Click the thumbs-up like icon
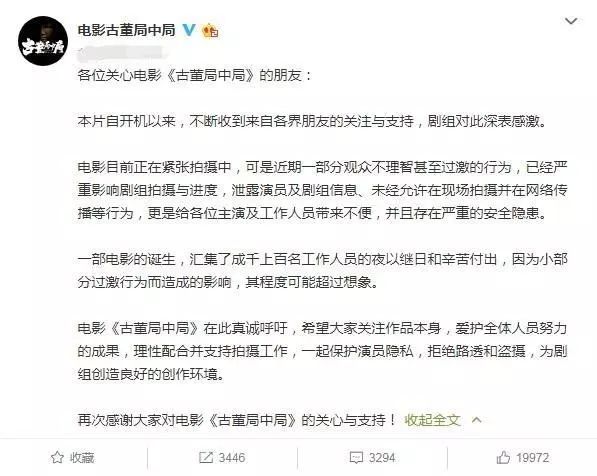Viewport: 597px width, 476px height. pos(503,457)
